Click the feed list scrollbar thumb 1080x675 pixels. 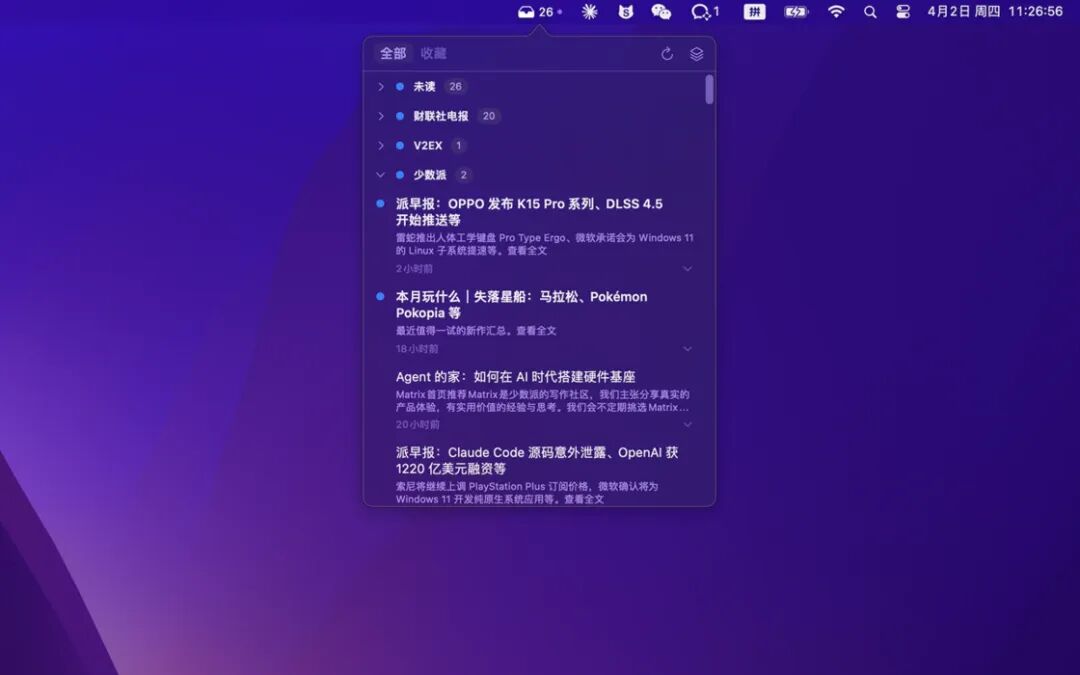click(x=709, y=90)
